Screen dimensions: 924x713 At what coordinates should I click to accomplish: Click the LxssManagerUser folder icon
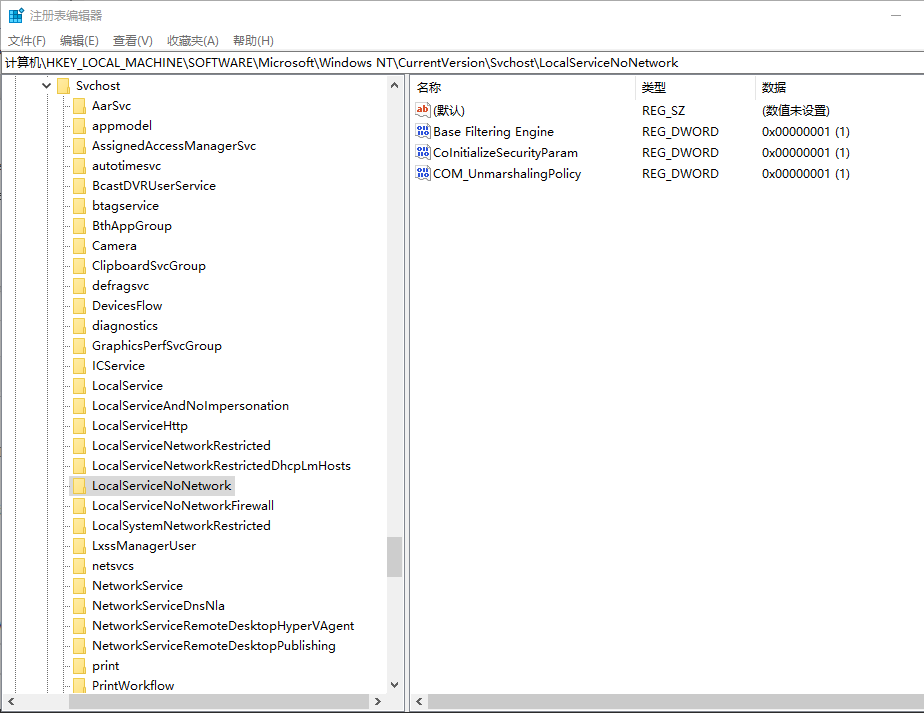coord(80,546)
